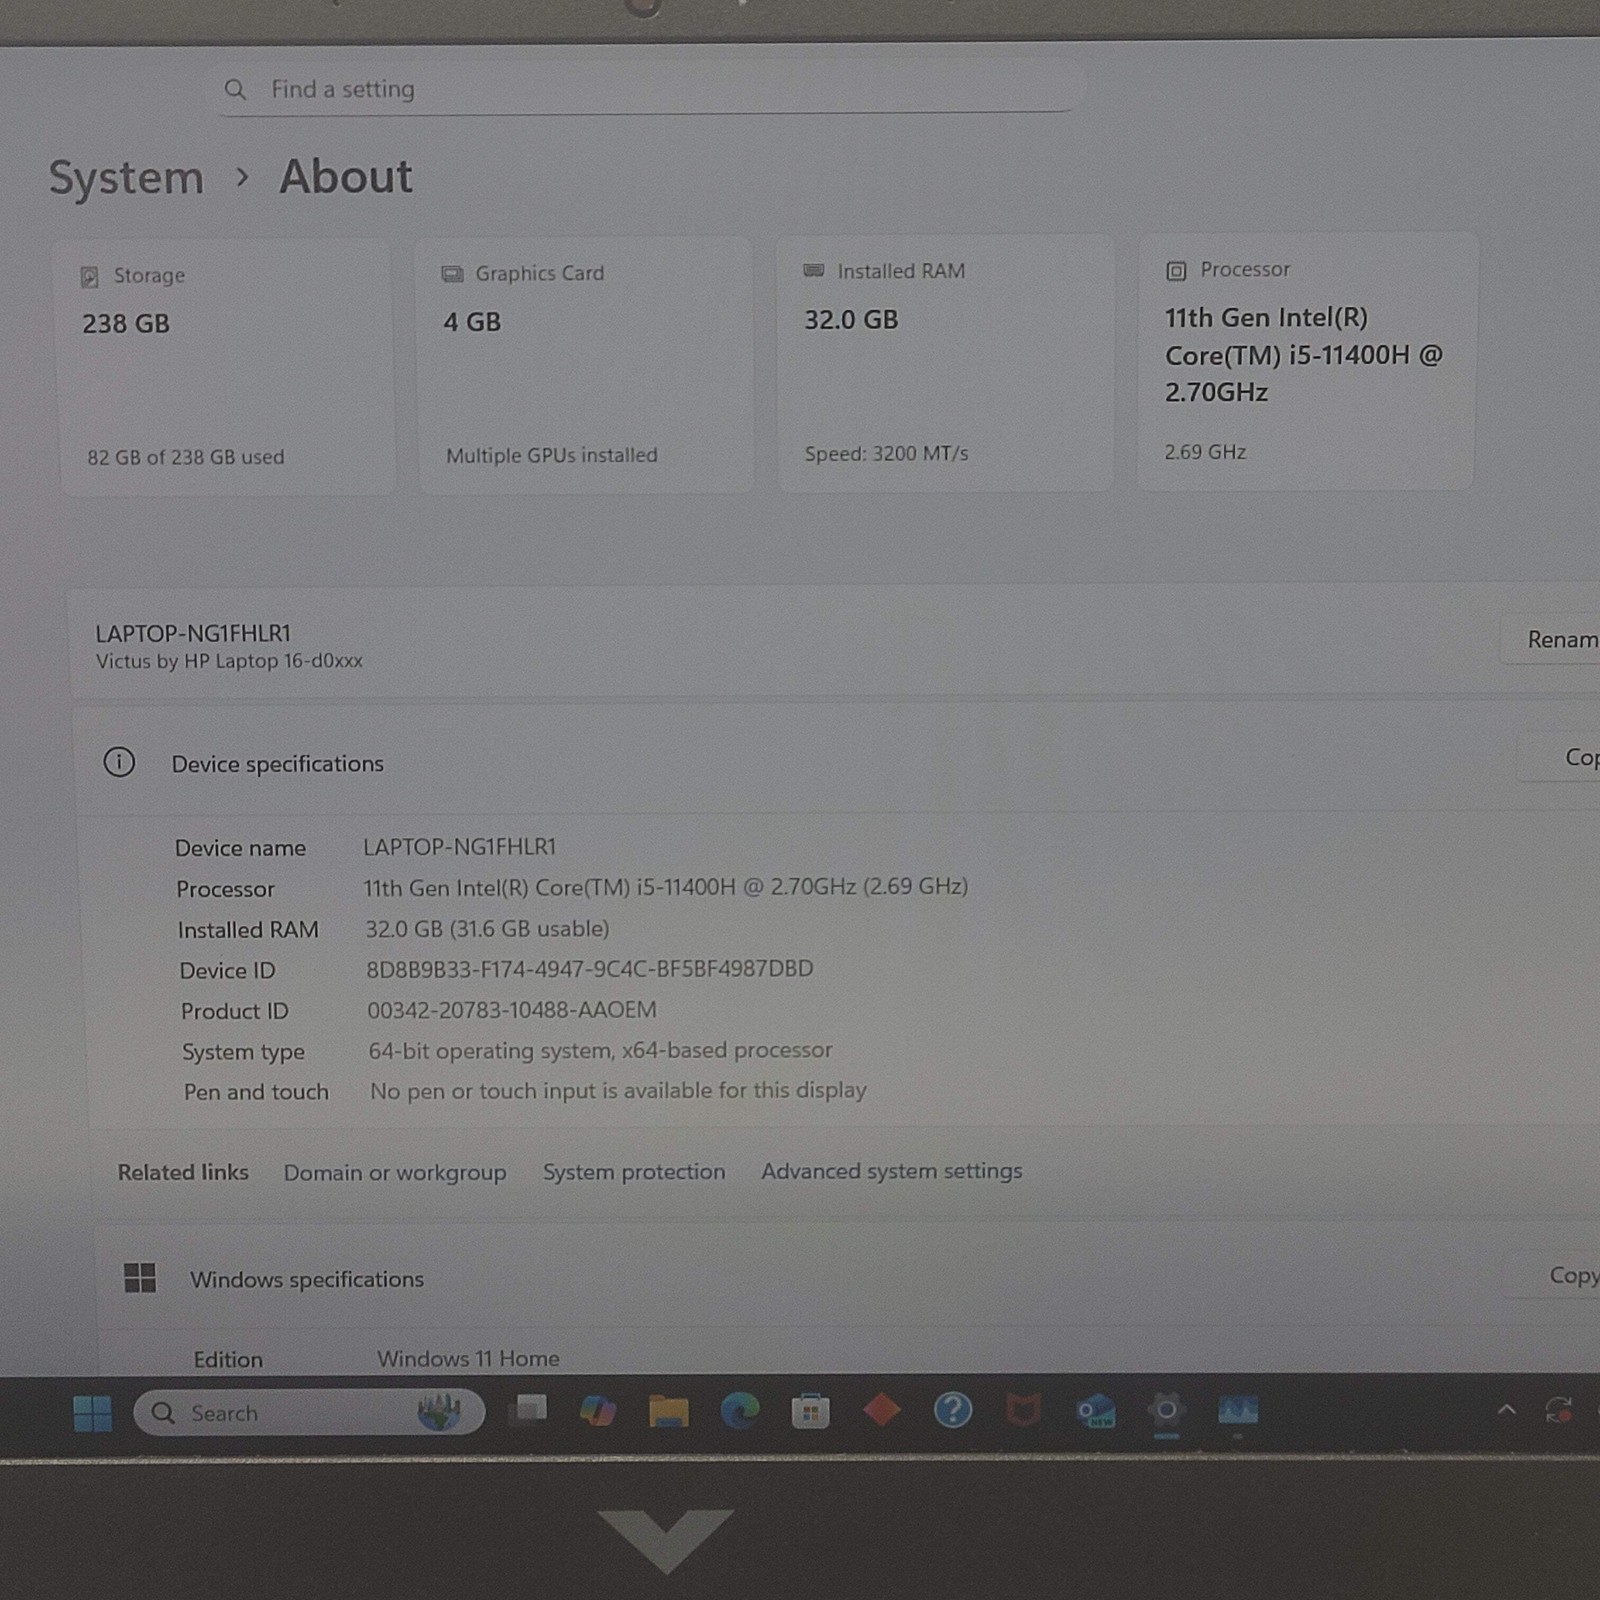Click the Graphics Card icon
This screenshot has width=1600, height=1600.
point(452,274)
